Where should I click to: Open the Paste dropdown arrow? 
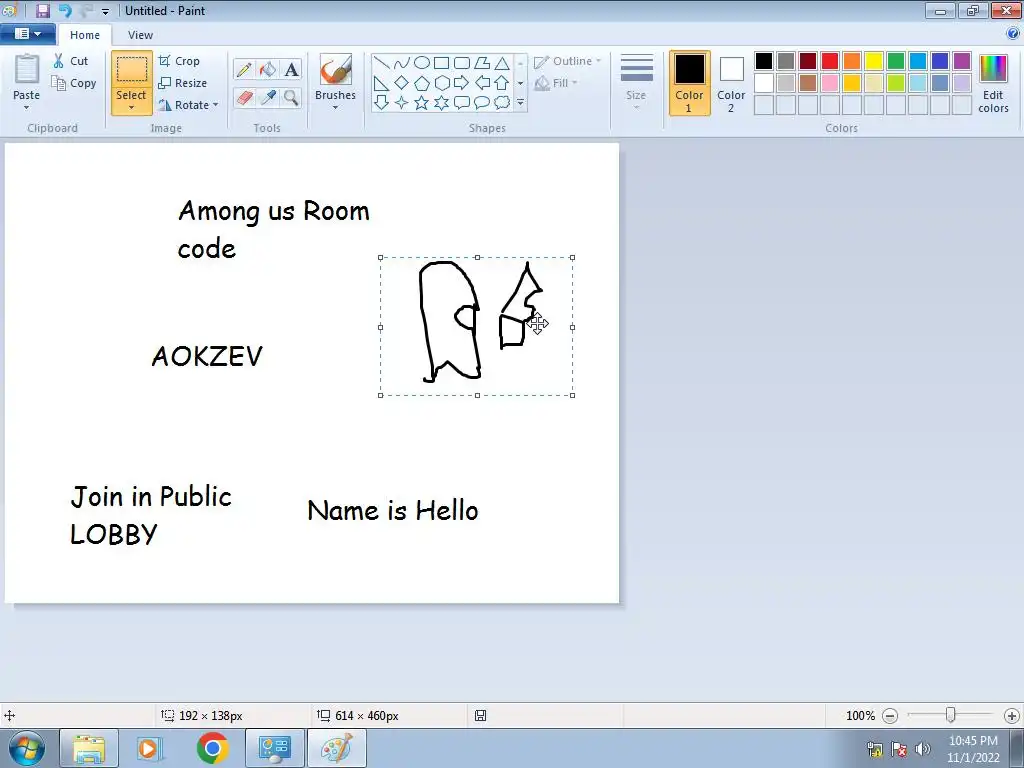coord(27,108)
